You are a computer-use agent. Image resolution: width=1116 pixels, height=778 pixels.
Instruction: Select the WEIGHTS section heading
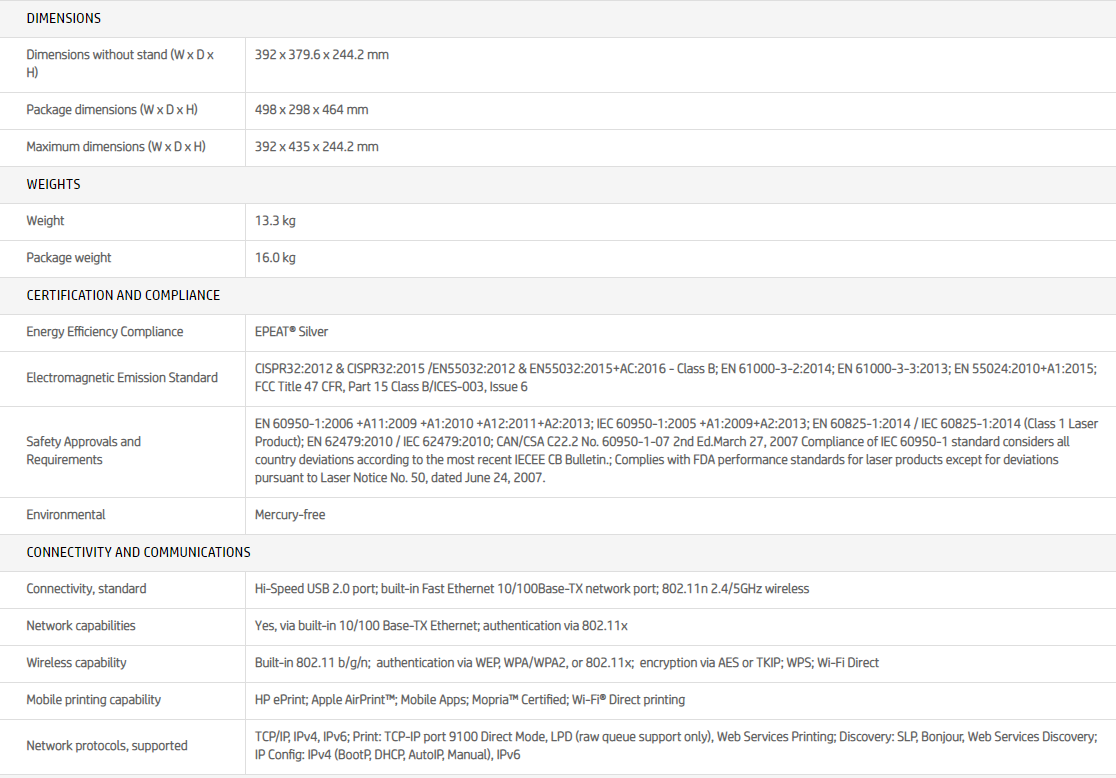click(53, 184)
